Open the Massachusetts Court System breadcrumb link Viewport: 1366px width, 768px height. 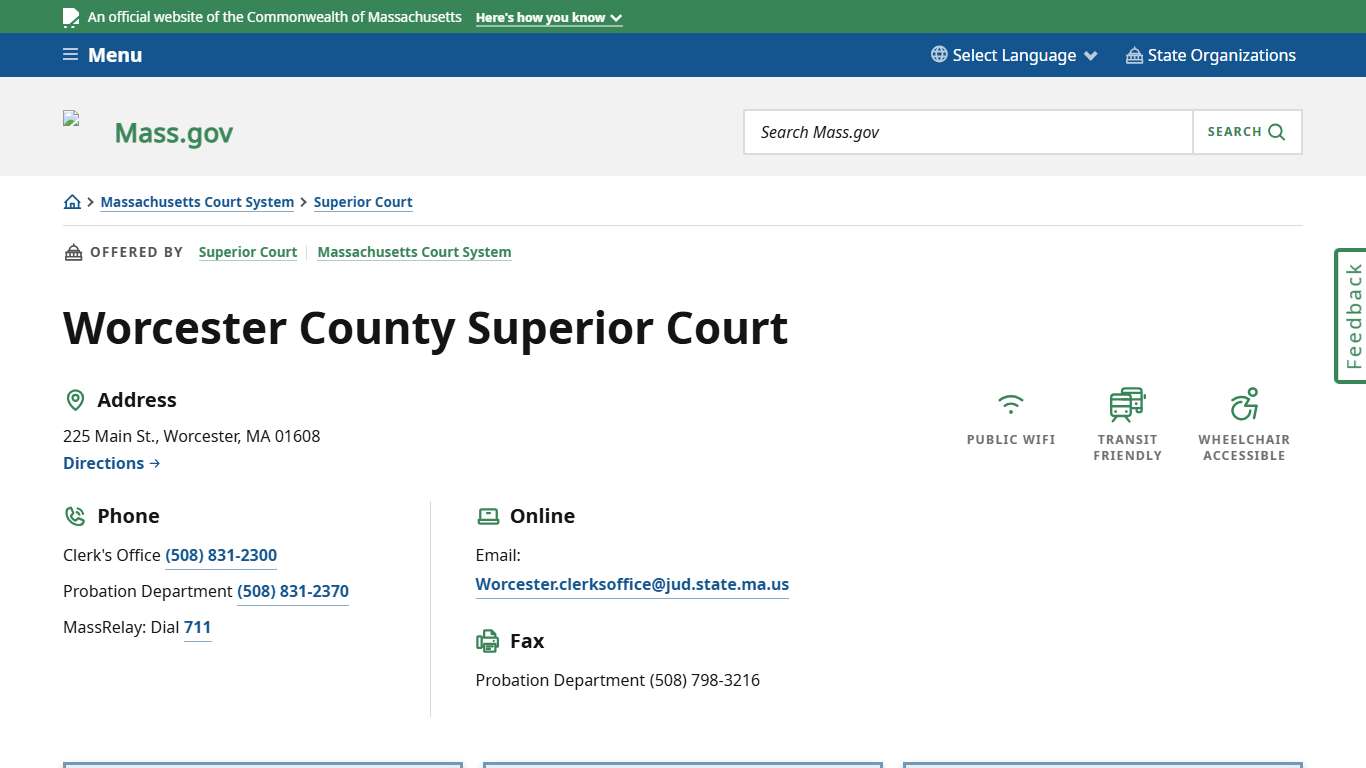click(x=197, y=202)
